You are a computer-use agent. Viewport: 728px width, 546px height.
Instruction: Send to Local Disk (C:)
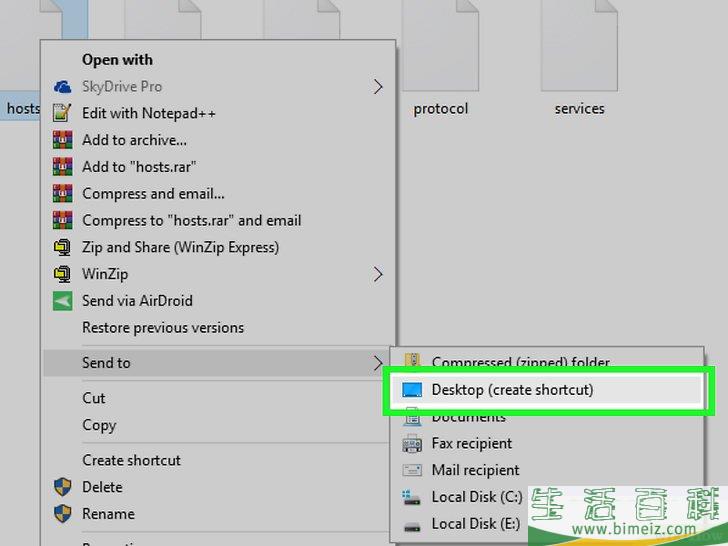coord(477,497)
